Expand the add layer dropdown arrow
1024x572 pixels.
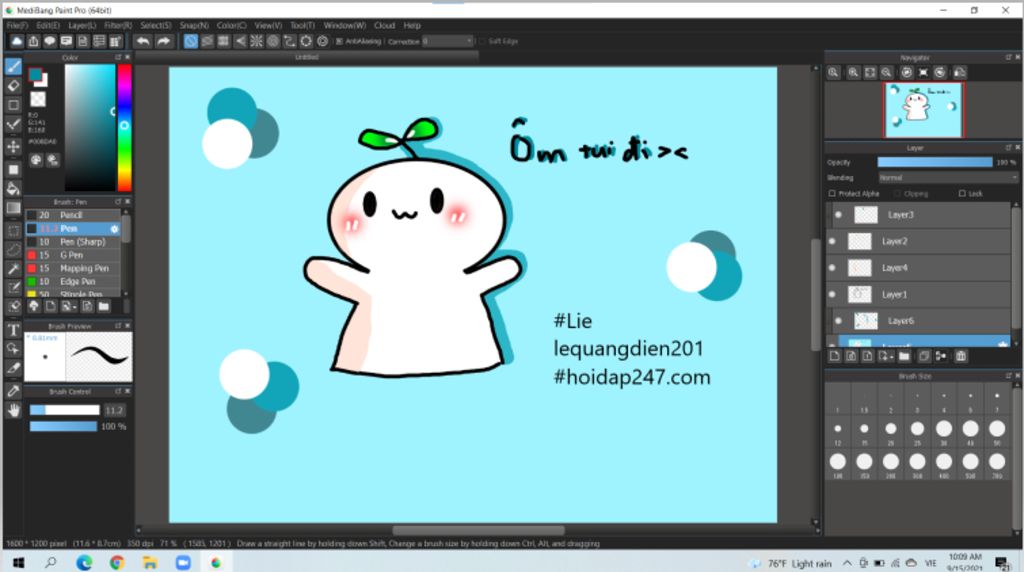point(890,358)
